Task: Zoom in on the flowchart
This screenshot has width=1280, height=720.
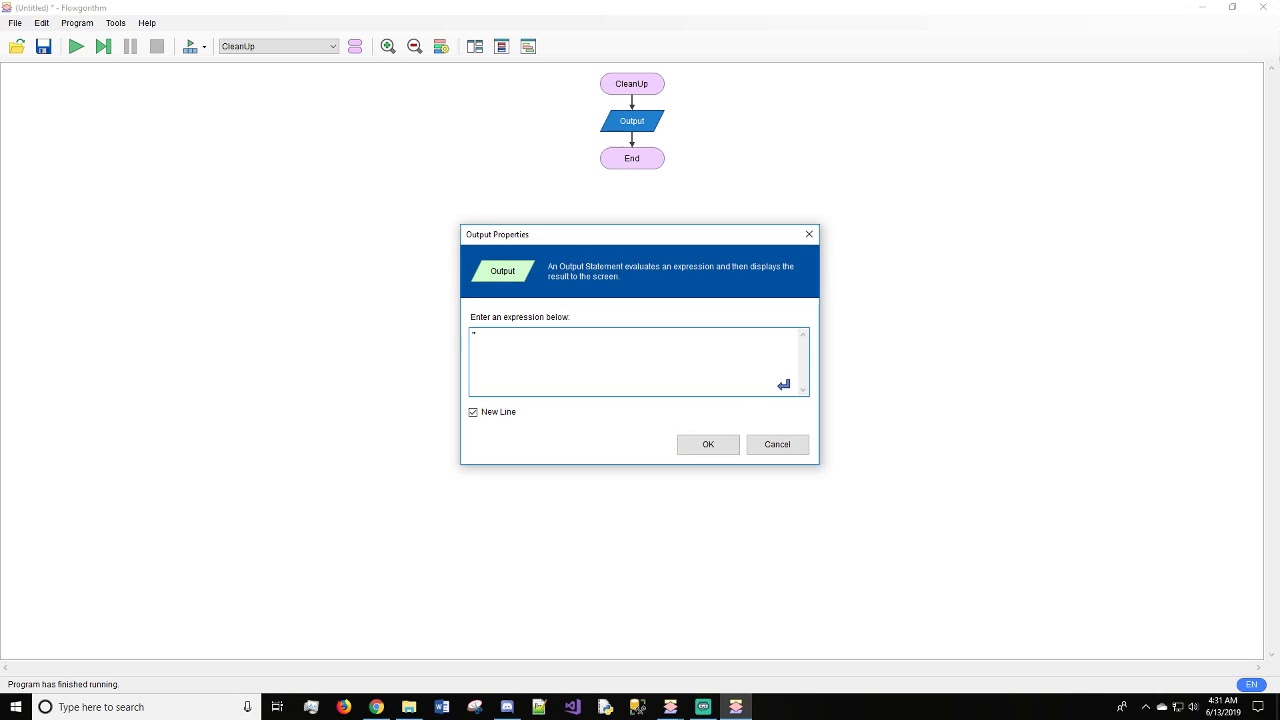Action: 388,46
